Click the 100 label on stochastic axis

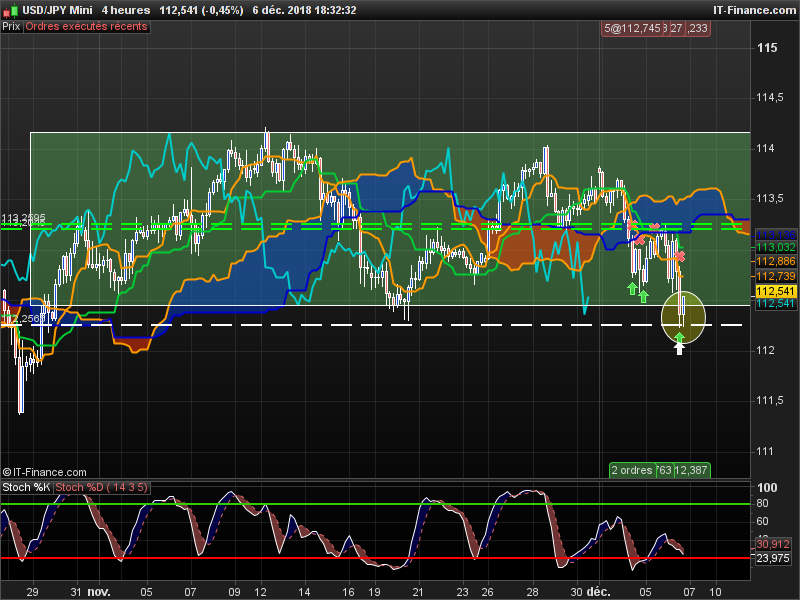(767, 488)
